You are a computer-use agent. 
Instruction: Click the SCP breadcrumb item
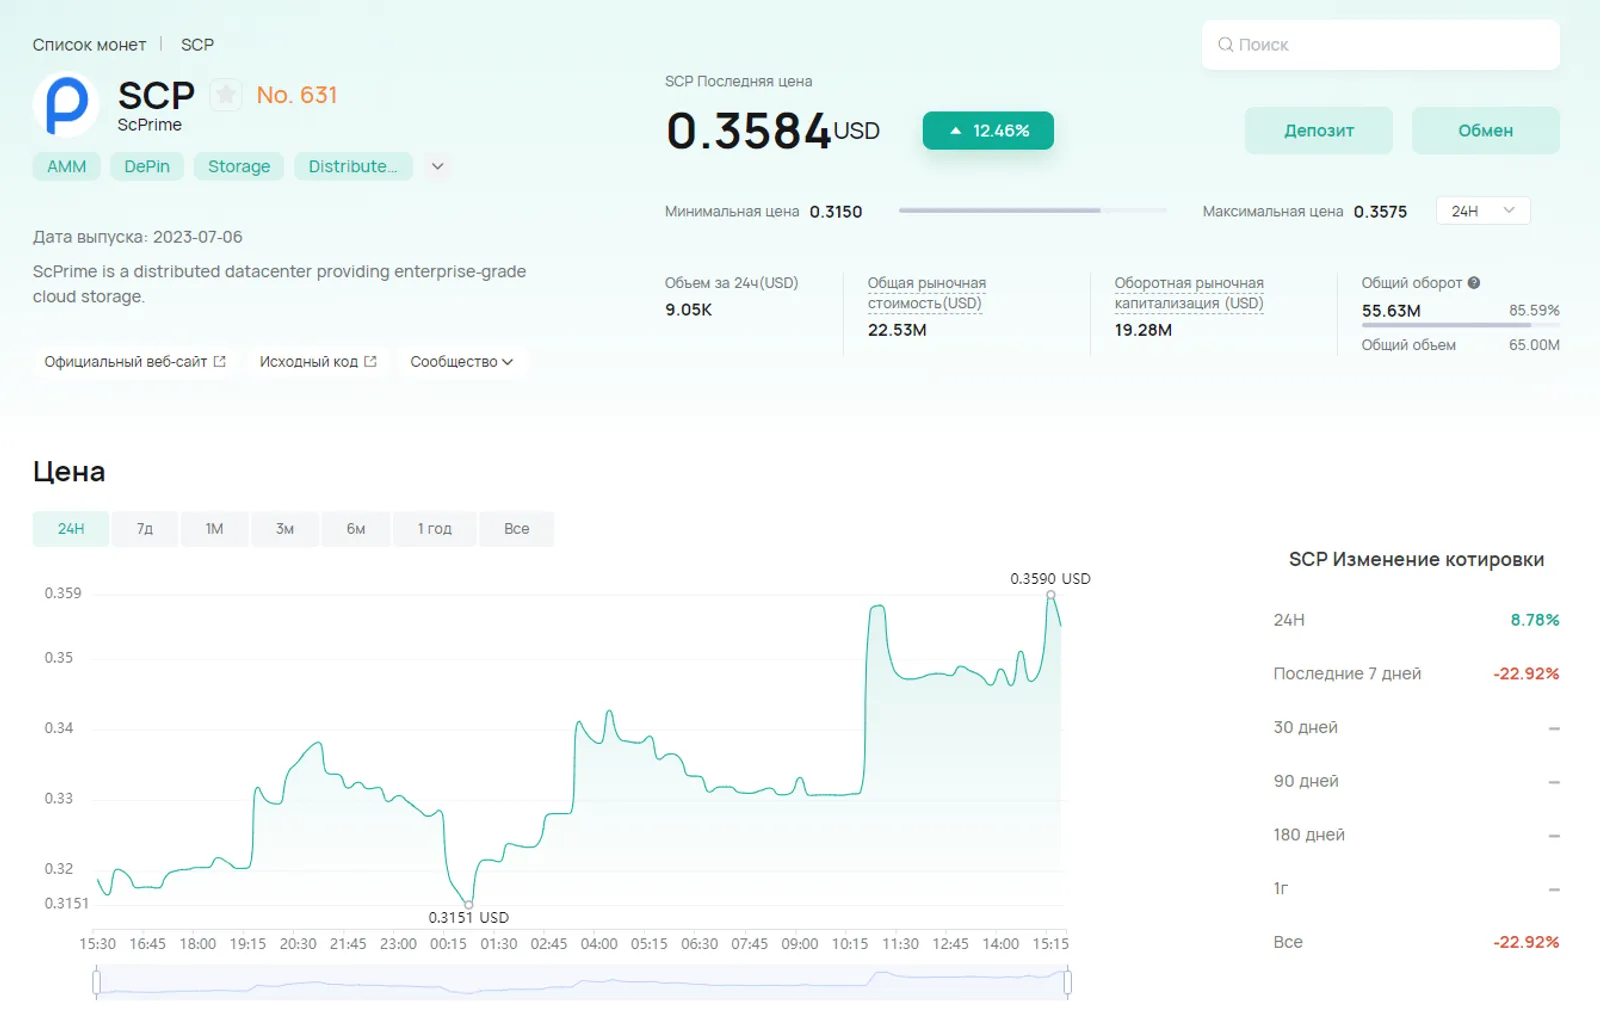(x=197, y=44)
